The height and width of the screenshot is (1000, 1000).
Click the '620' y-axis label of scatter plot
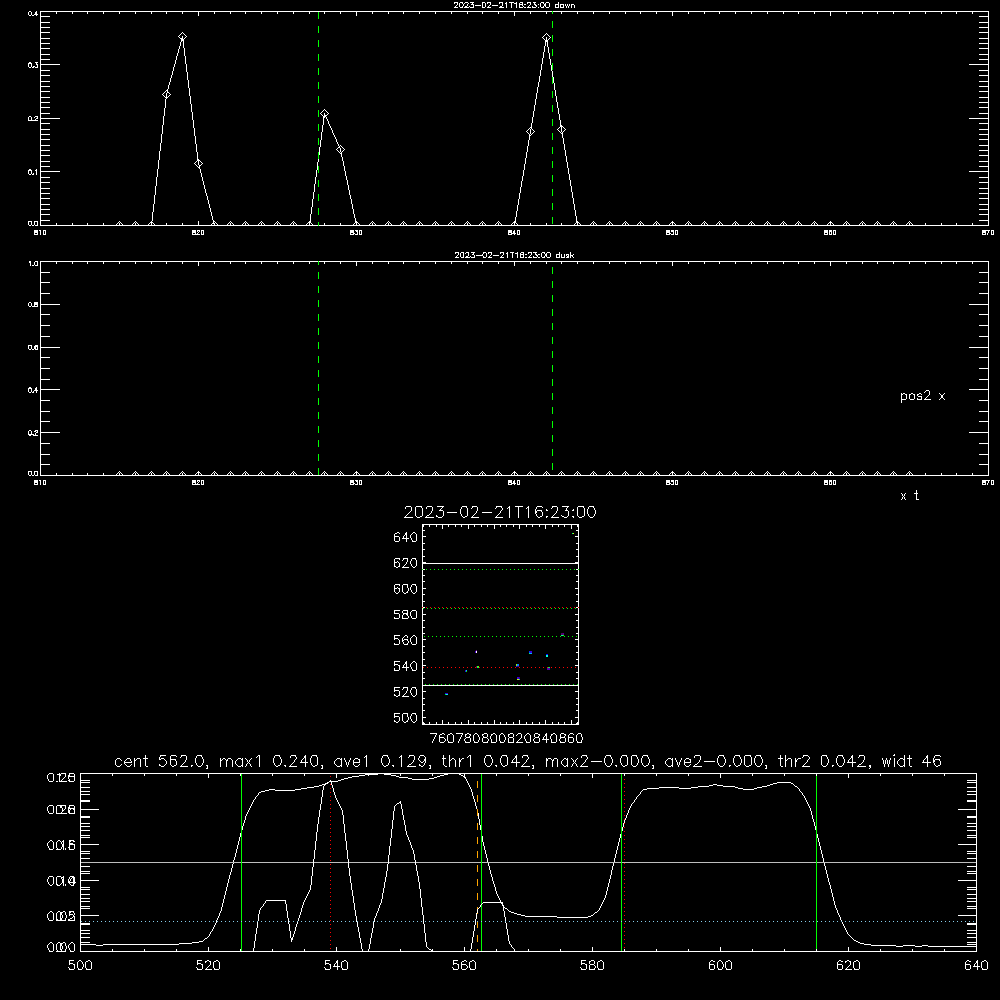click(x=406, y=563)
